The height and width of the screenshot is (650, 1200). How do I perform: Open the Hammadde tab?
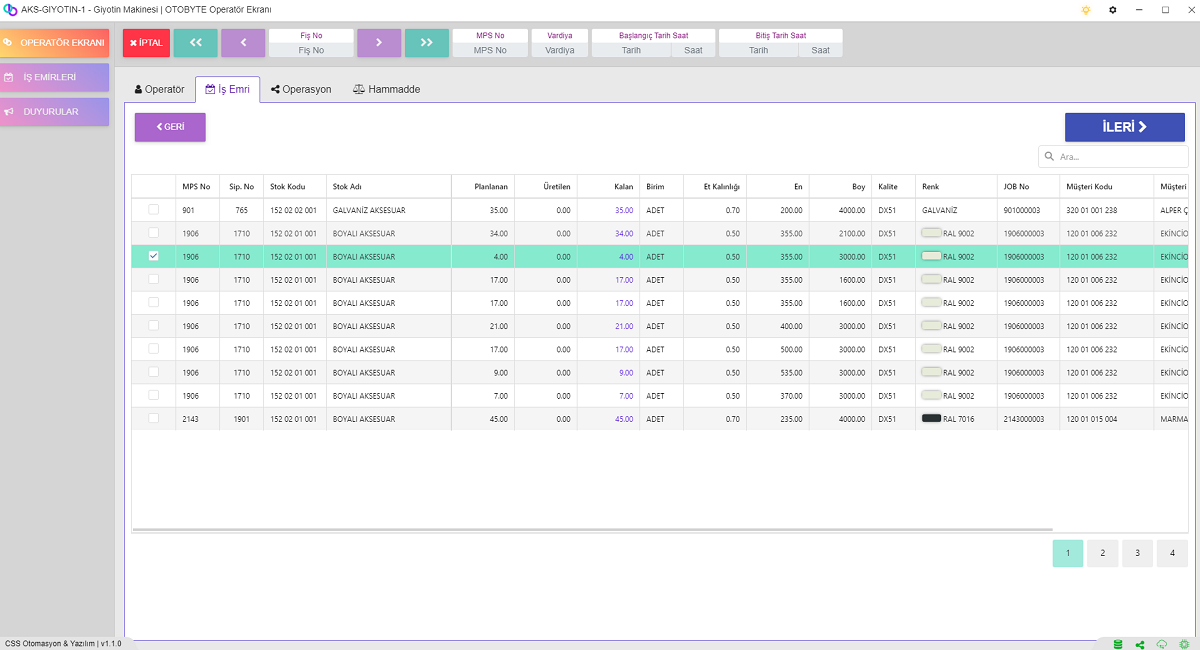click(386, 89)
